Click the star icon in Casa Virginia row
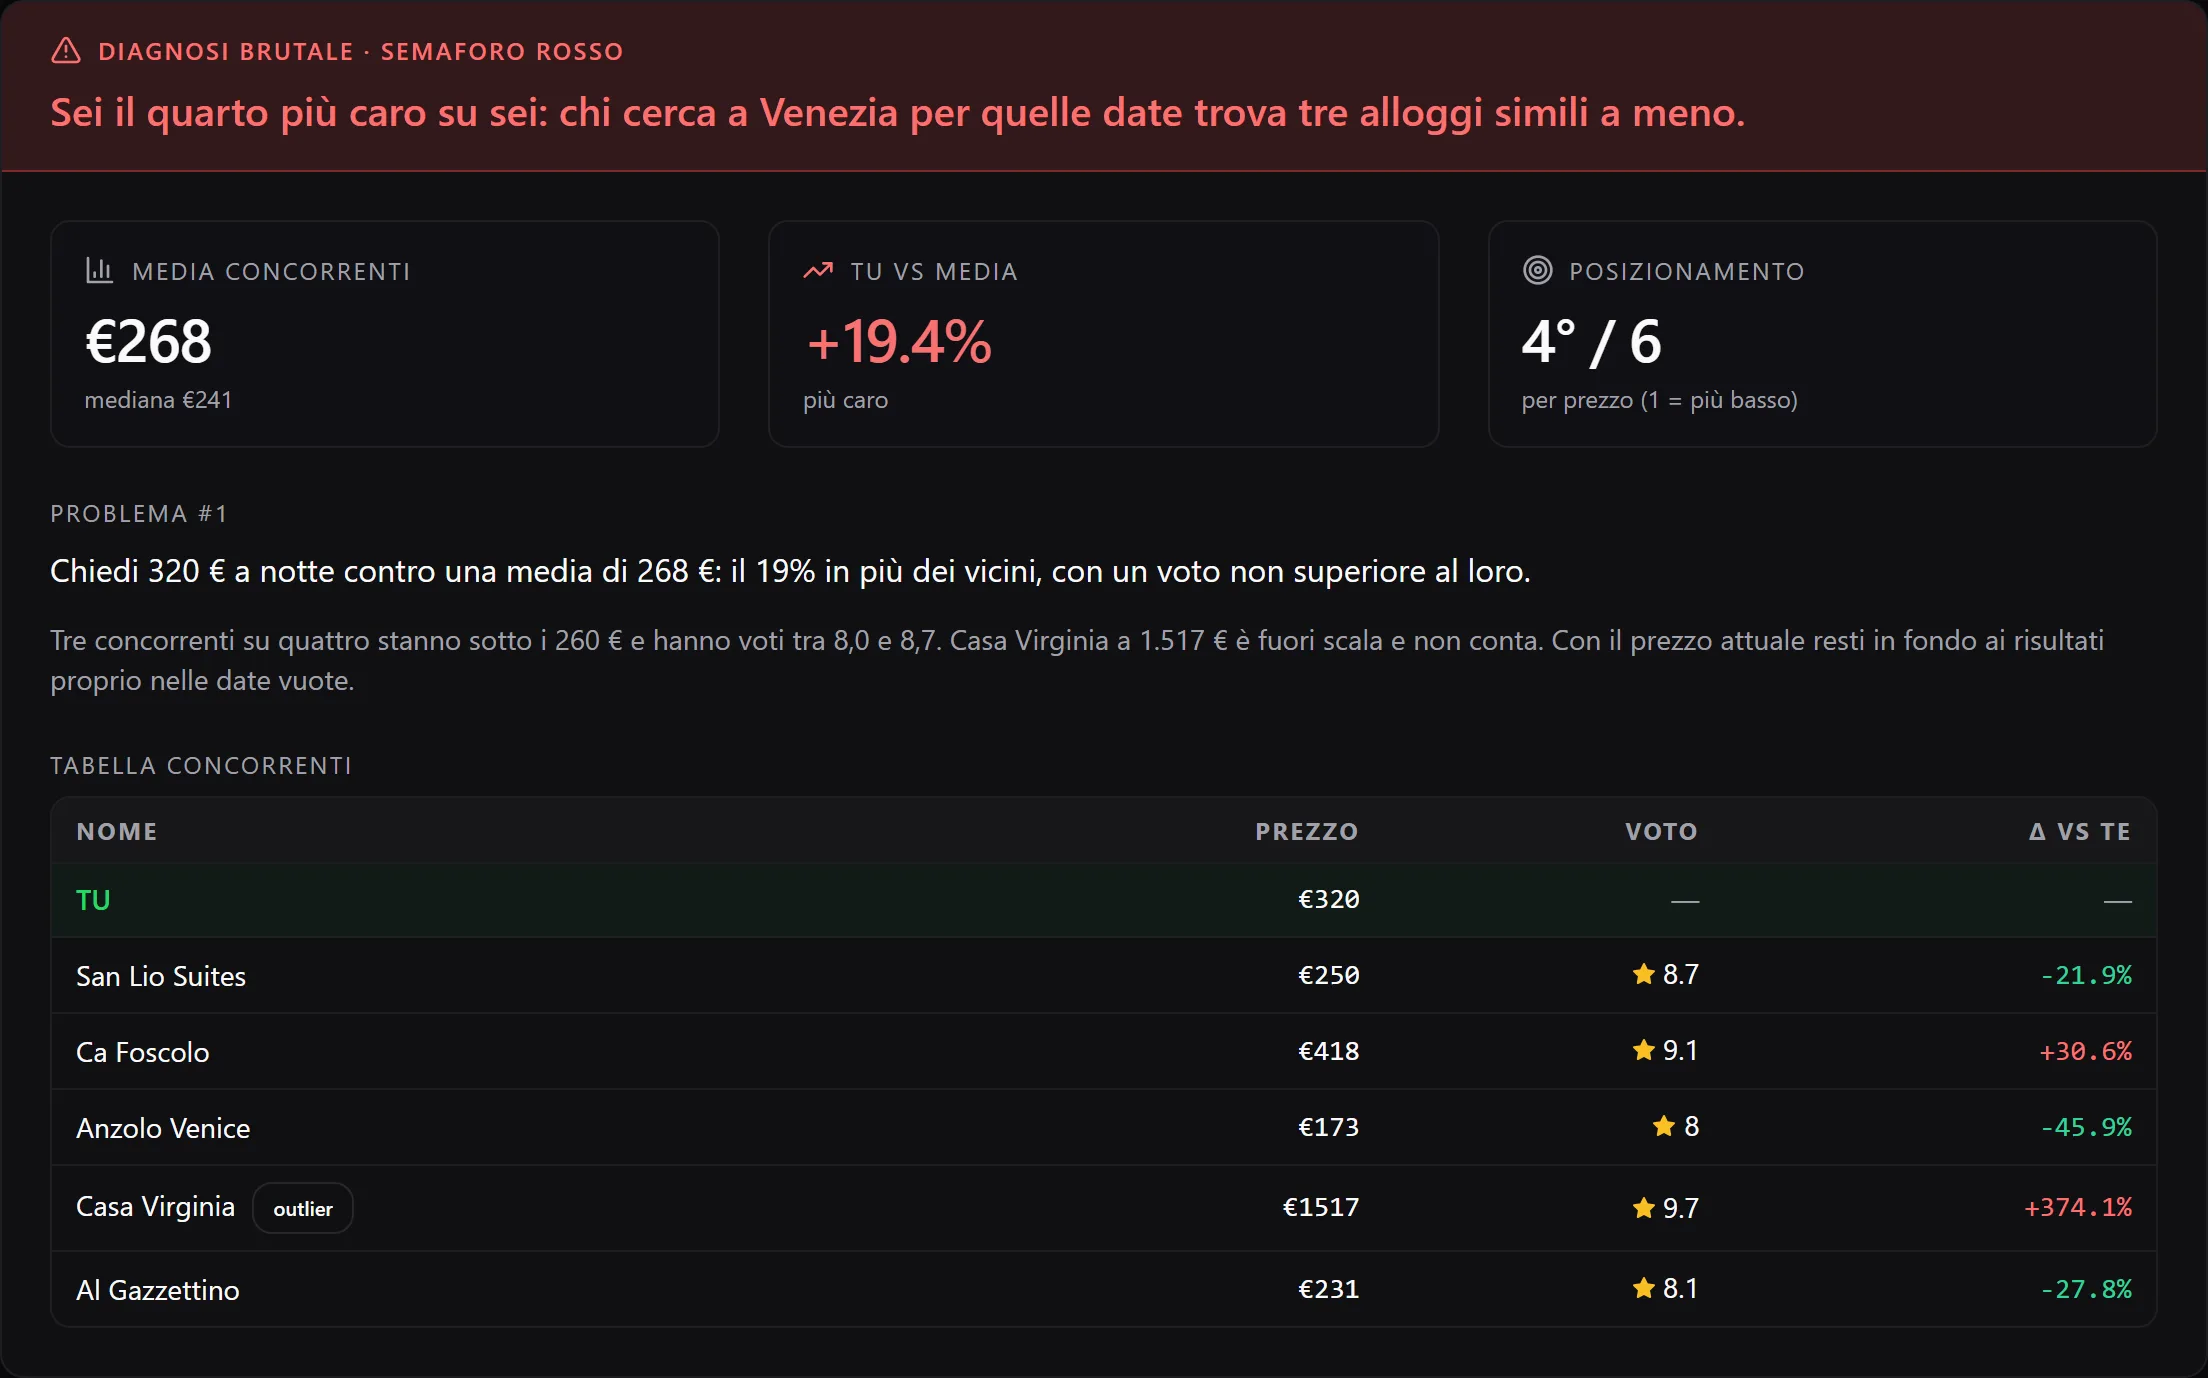 (1643, 1208)
